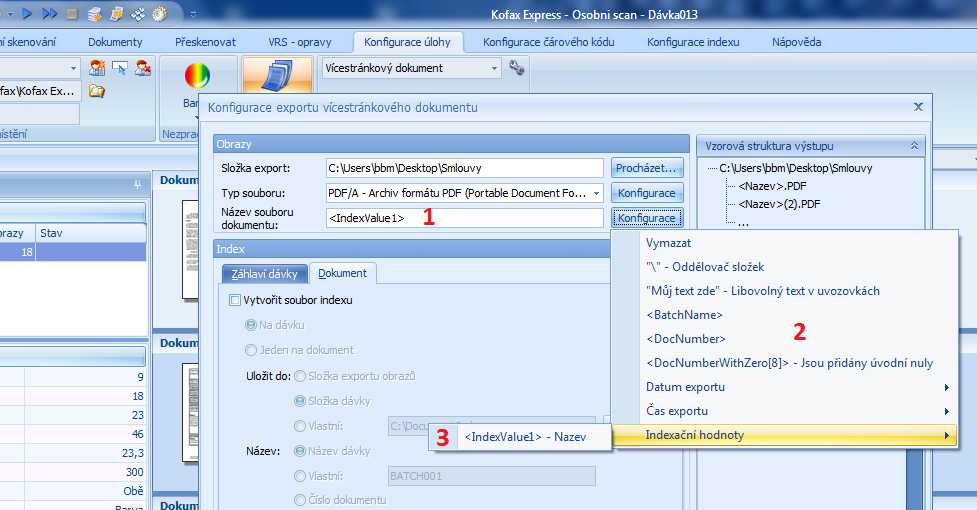
Task: Expand the Čas exportu submenu
Action: click(799, 411)
